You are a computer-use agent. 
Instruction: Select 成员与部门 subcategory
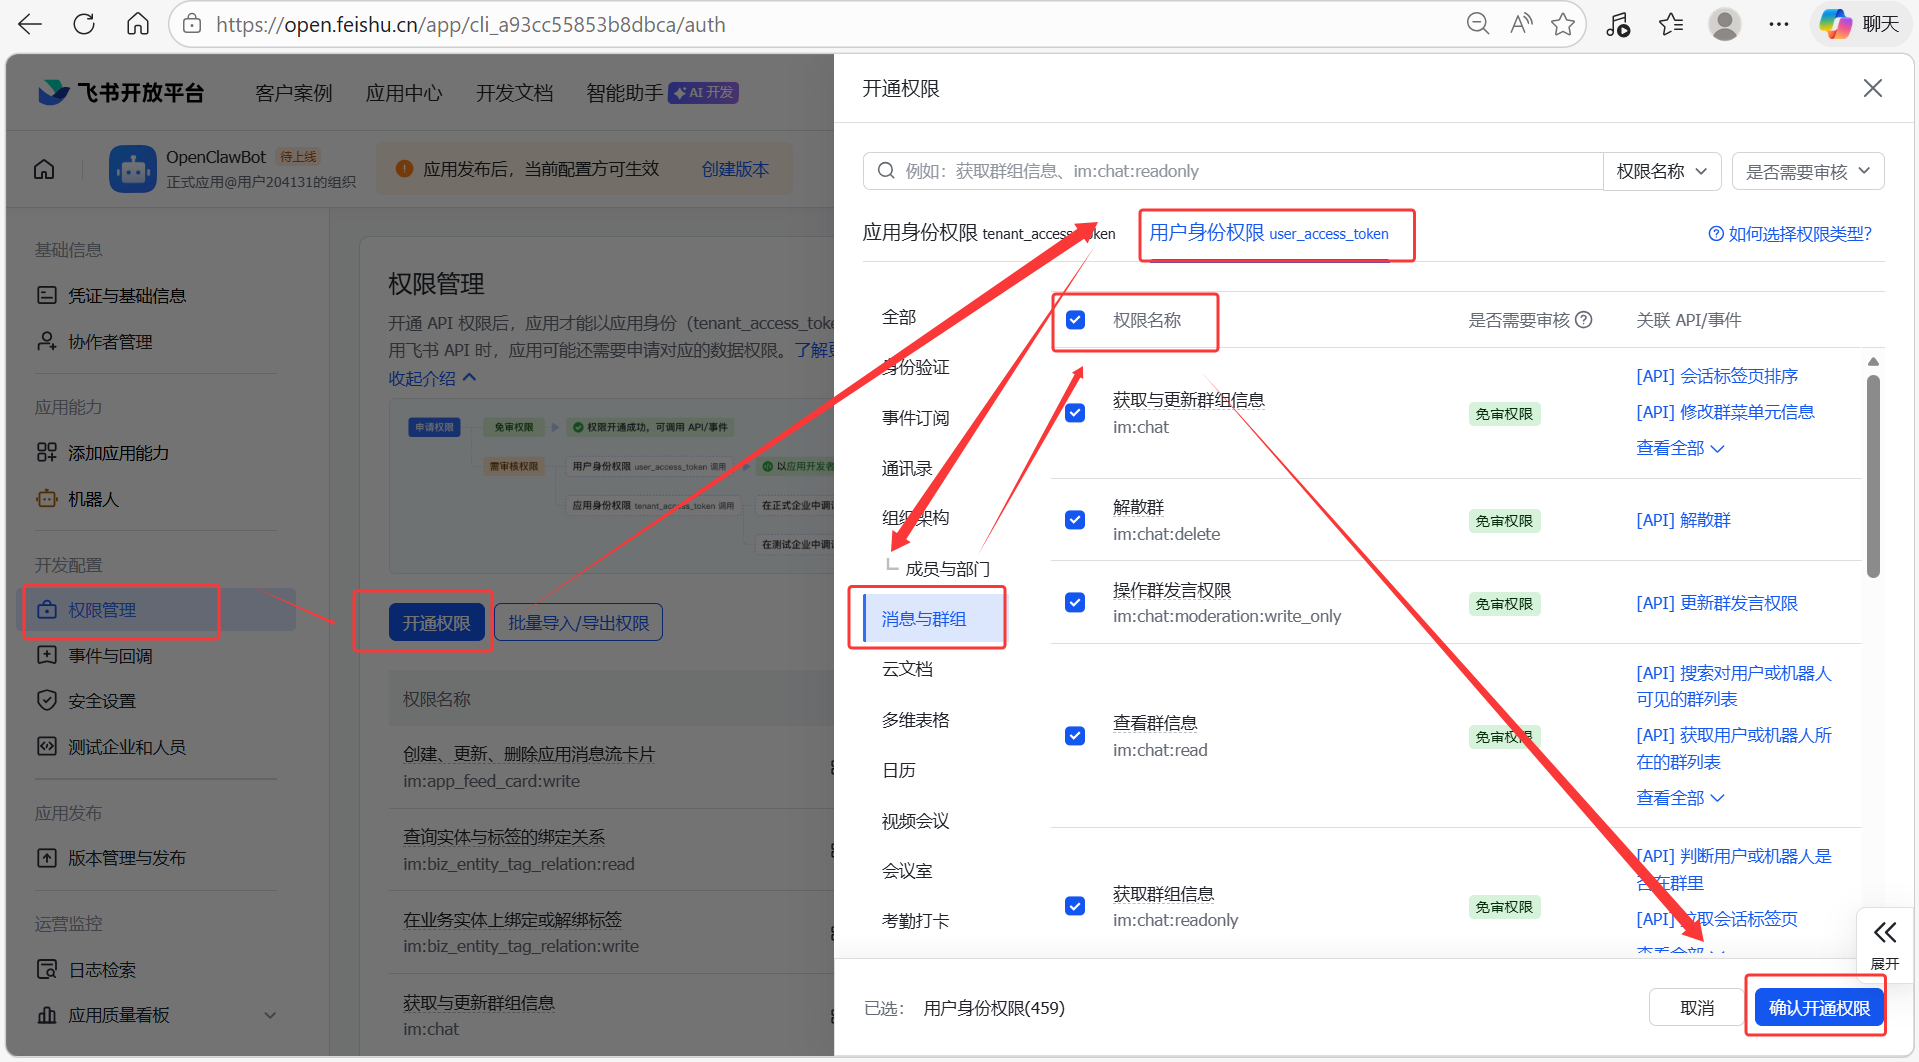947,569
